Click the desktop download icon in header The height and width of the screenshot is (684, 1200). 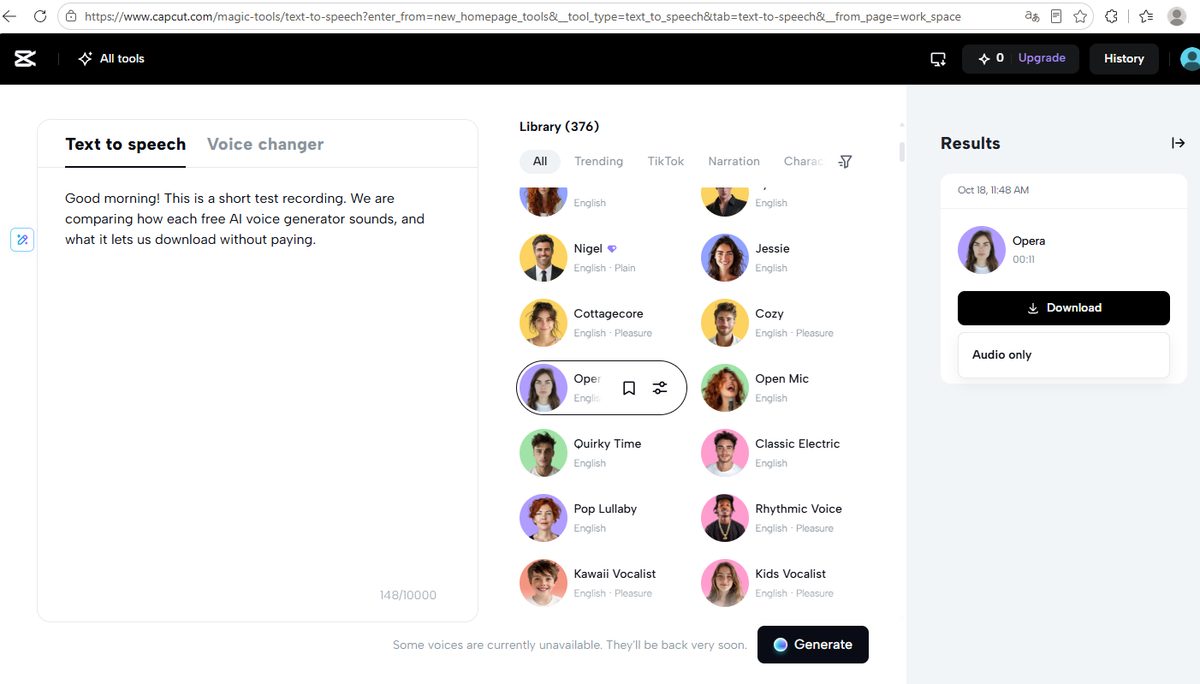point(938,59)
